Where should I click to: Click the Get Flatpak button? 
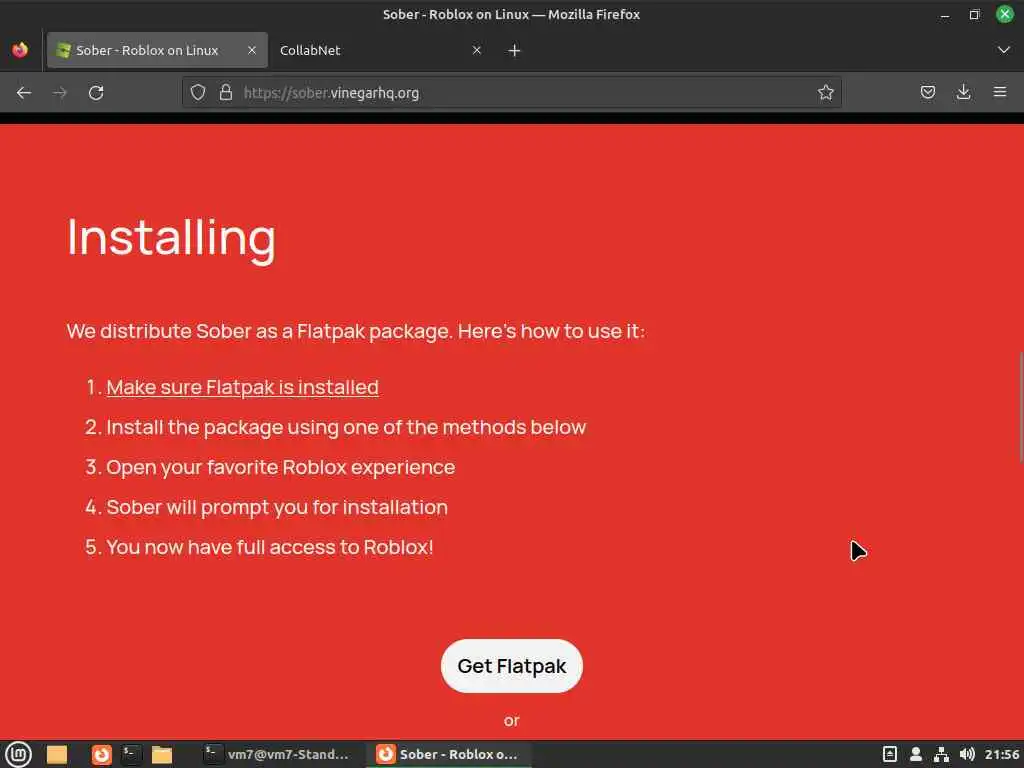pos(511,666)
